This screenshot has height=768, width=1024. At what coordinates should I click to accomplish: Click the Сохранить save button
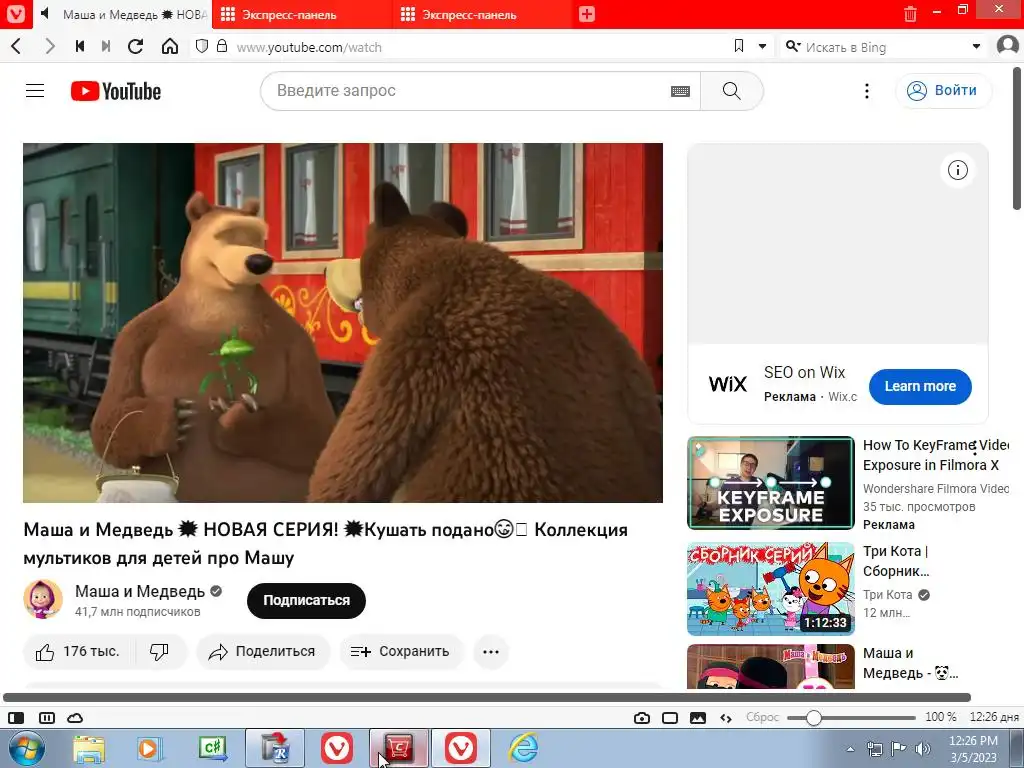pyautogui.click(x=401, y=652)
